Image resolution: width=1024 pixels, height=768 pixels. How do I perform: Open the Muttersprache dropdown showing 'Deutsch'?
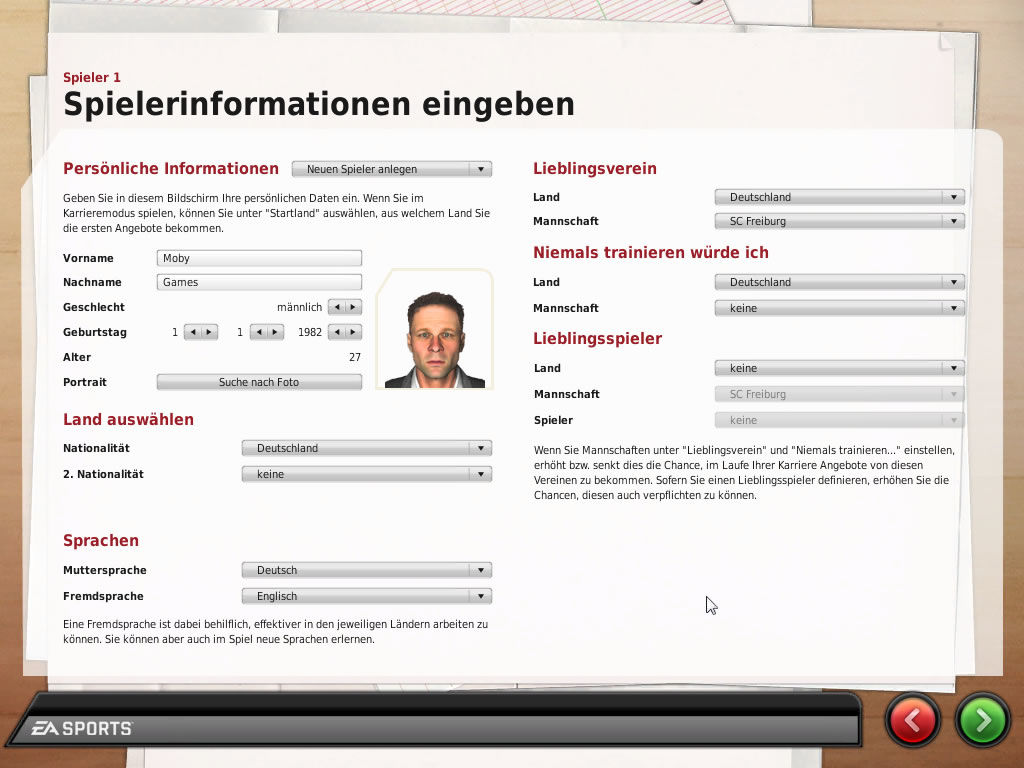click(x=366, y=570)
